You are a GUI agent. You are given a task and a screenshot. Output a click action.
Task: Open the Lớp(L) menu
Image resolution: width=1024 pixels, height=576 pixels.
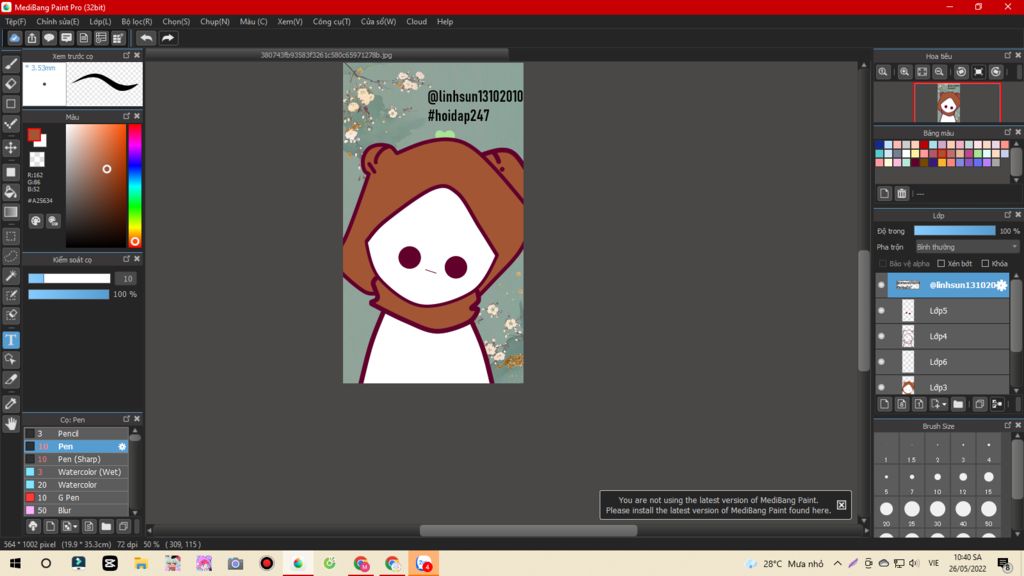(100, 22)
